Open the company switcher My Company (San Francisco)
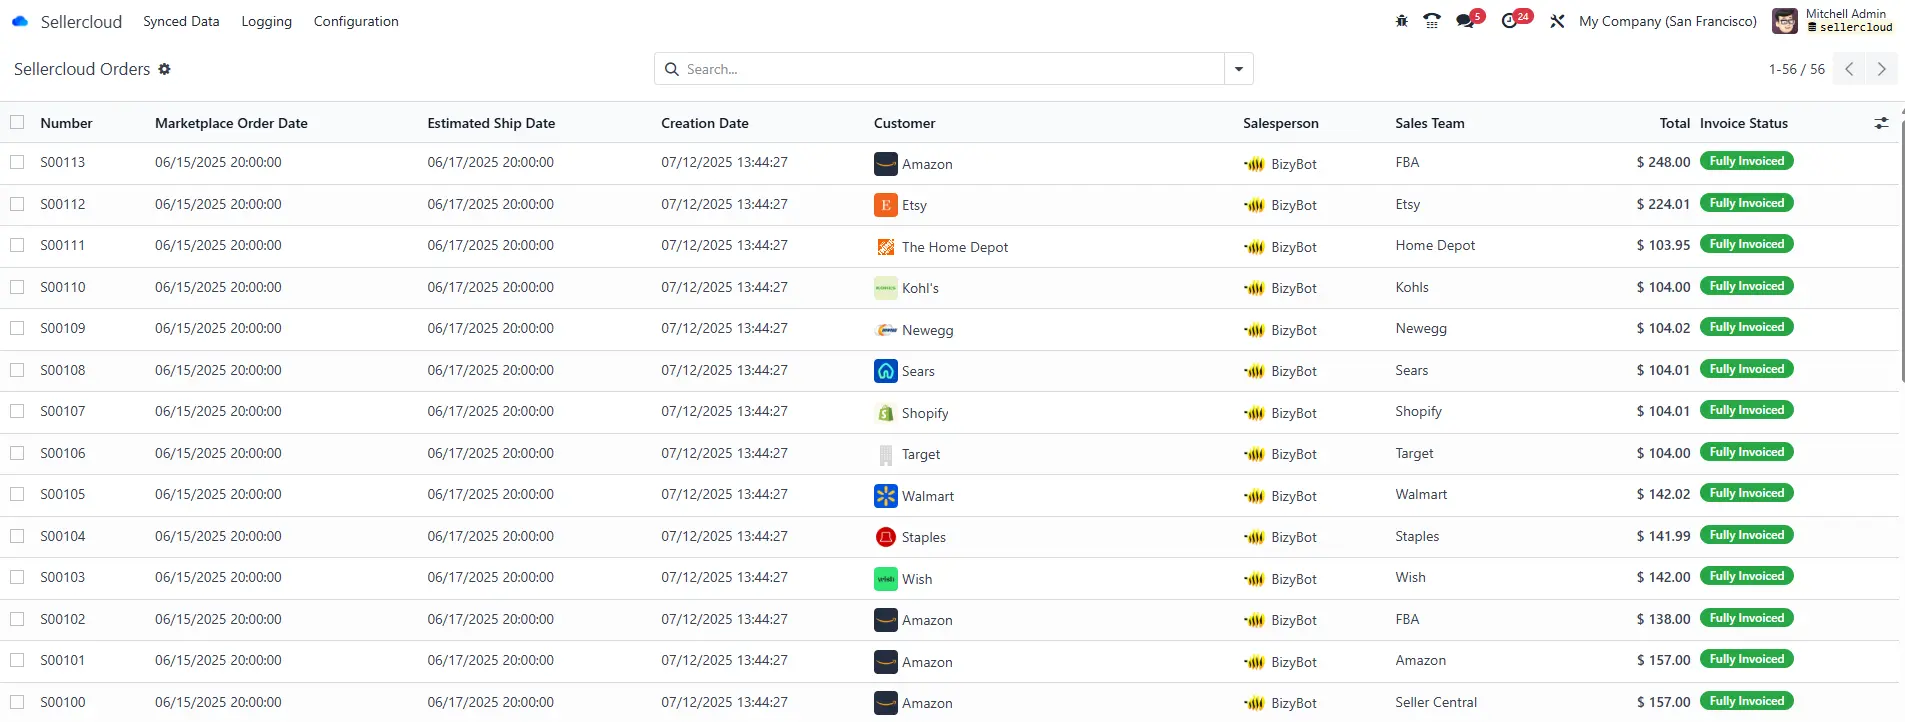 tap(1667, 21)
